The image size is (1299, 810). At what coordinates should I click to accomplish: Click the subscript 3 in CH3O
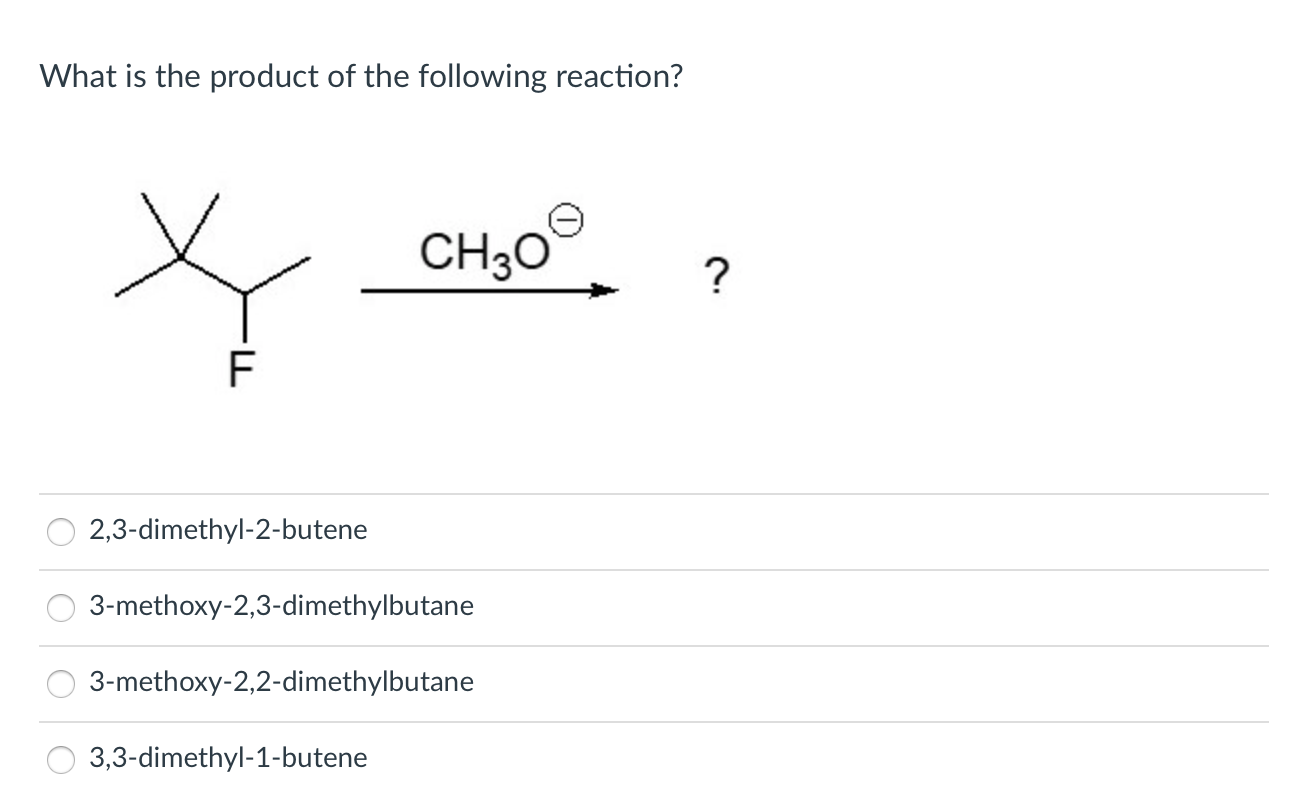pos(503,265)
